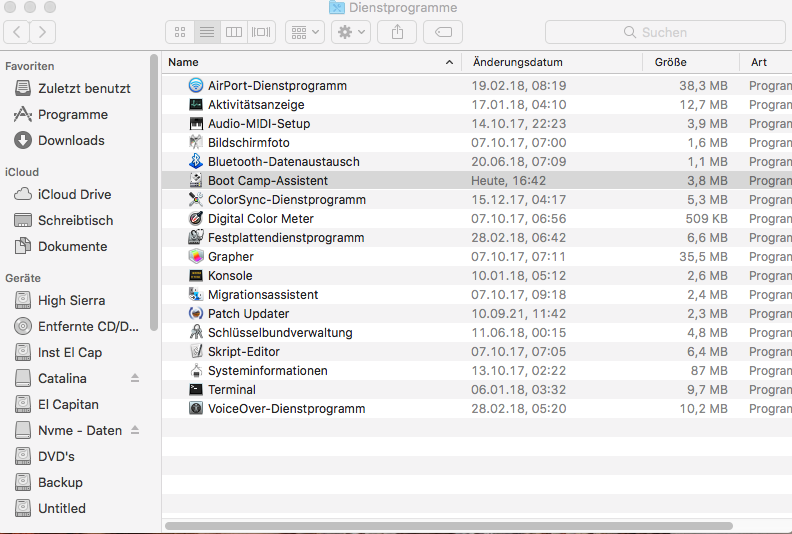Click the AirPort-Dienstprogramm icon
792x534 pixels.
click(x=196, y=86)
